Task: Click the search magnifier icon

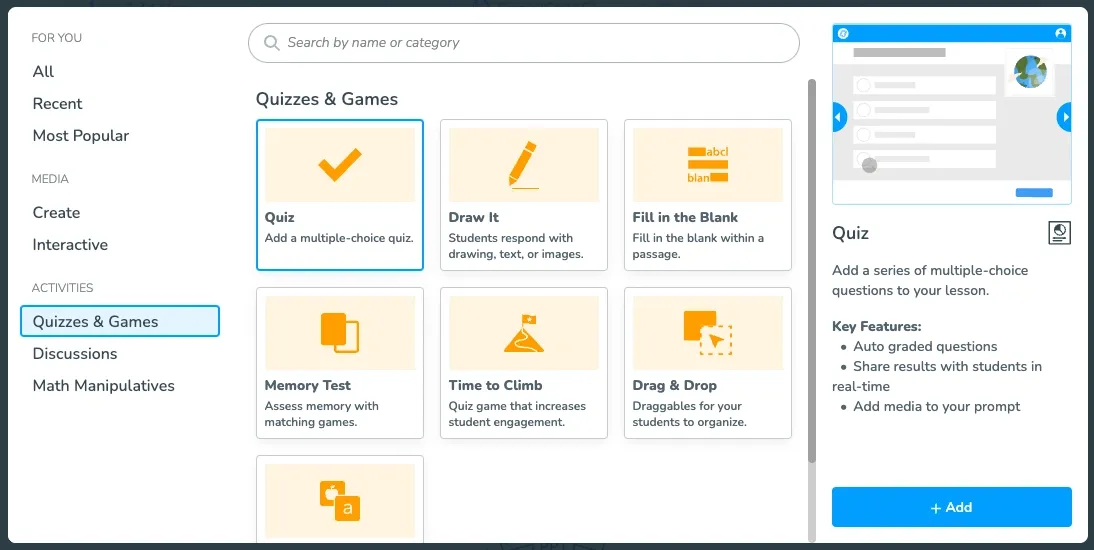Action: [271, 43]
